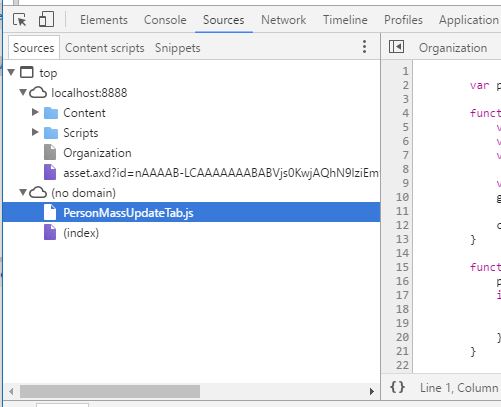
Task: Expand the Scripts folder arrow
Action: click(35, 132)
